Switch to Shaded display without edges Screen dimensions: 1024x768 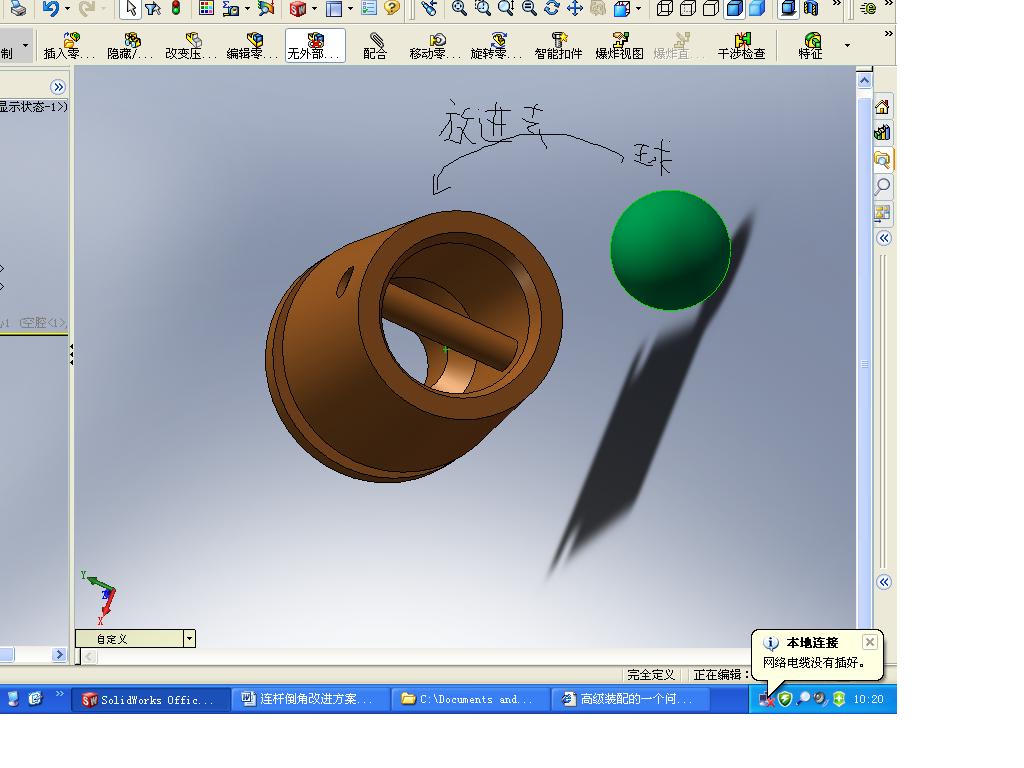point(757,8)
